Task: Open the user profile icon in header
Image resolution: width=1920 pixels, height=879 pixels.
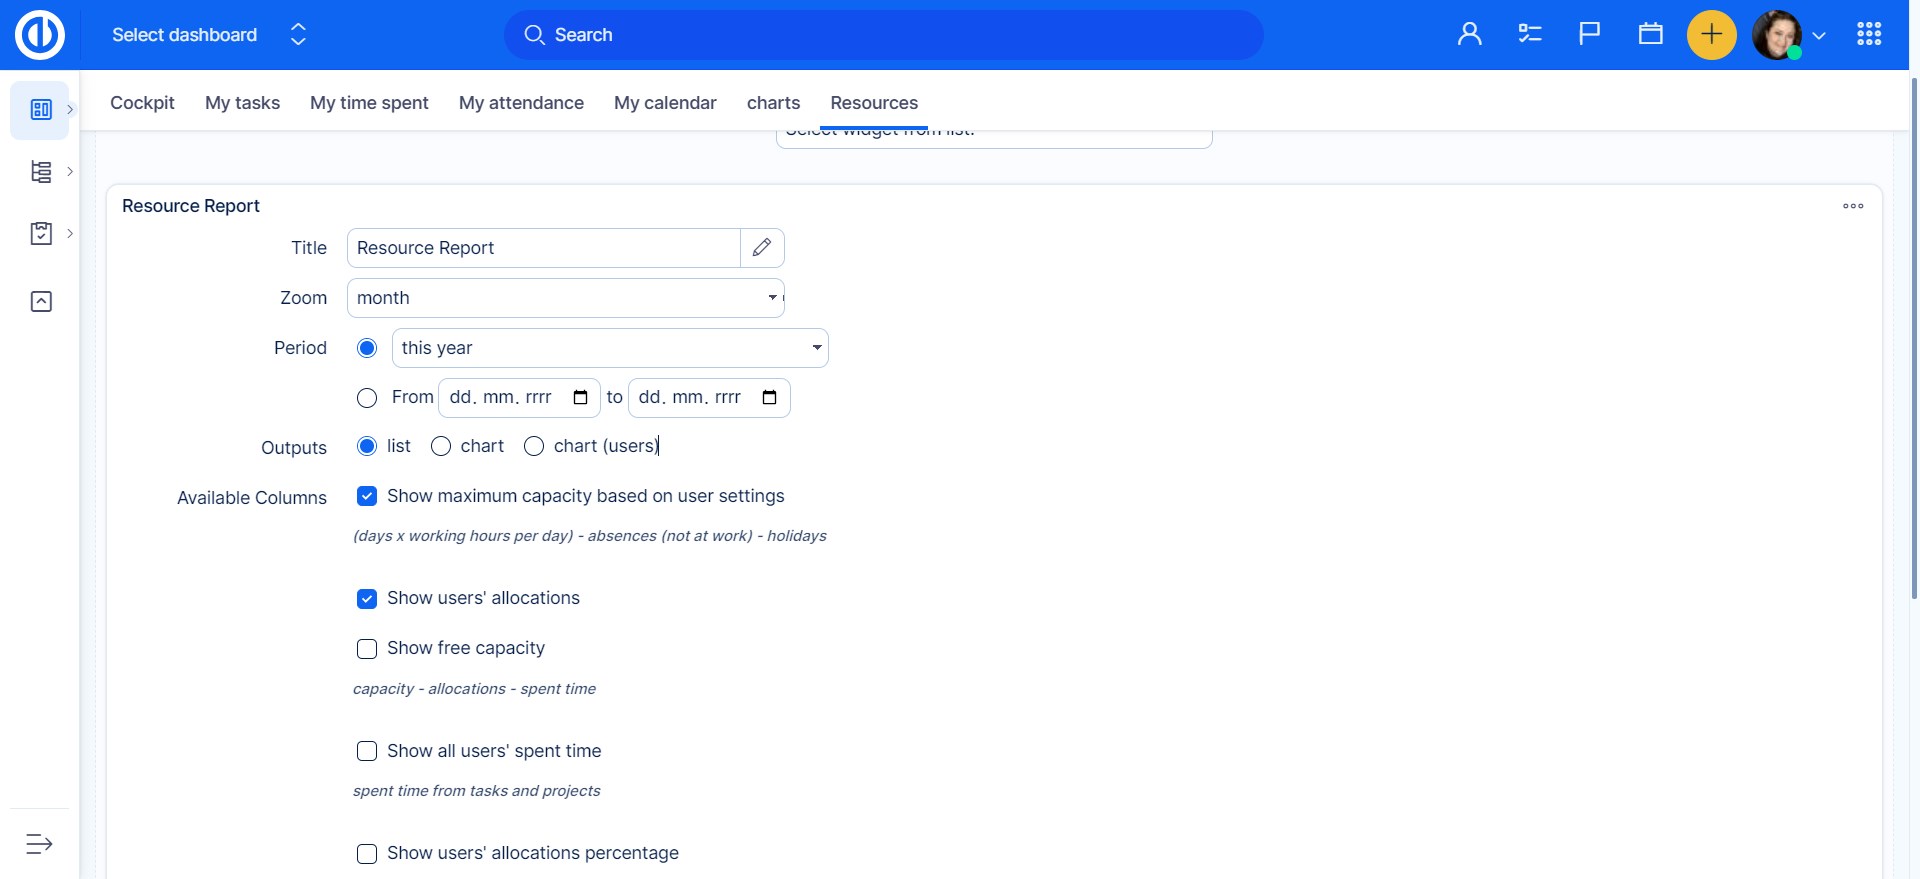Action: click(1469, 35)
